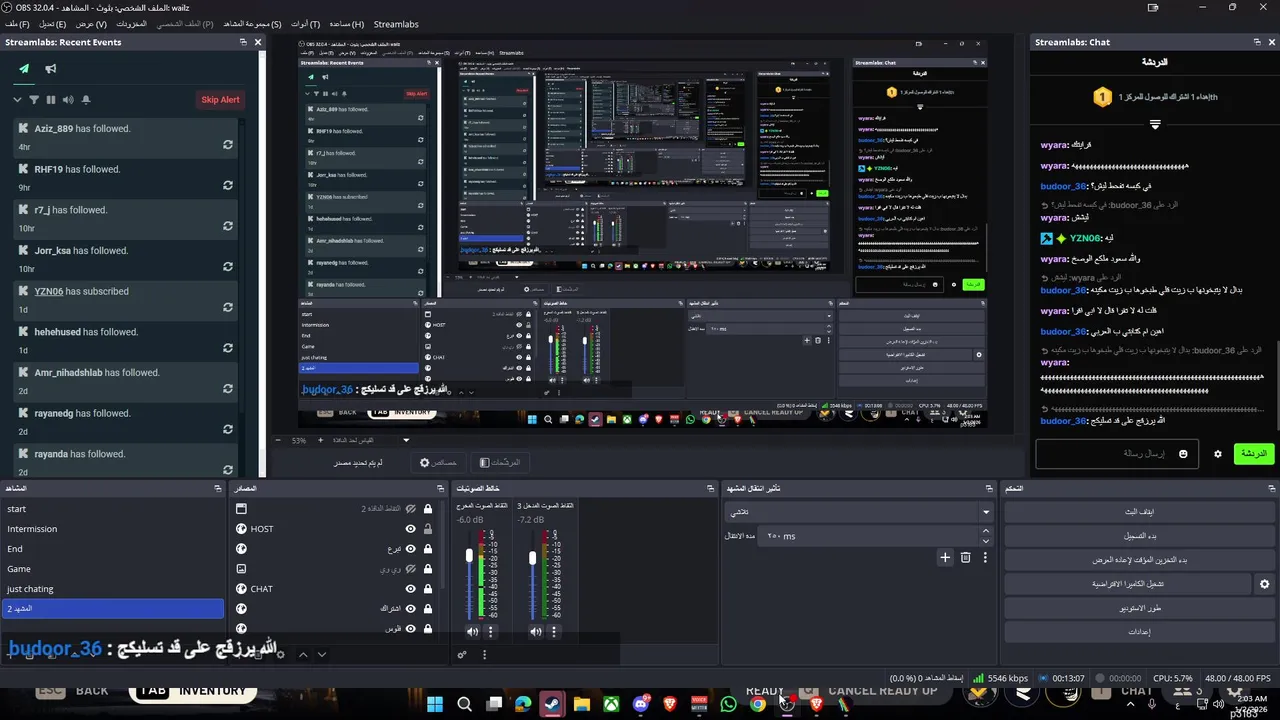Open the preview zoom dropdown next to 53%
Image resolution: width=1280 pixels, height=720 pixels.
406,440
